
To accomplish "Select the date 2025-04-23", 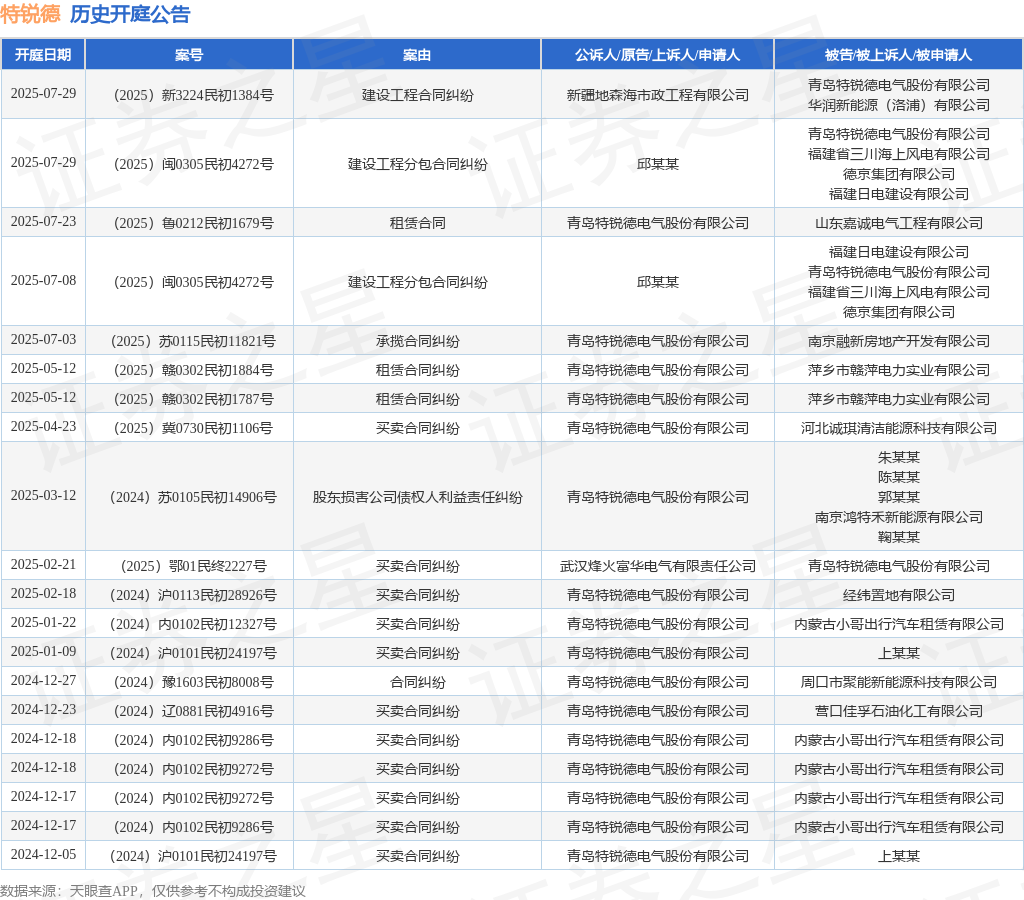I will coord(43,426).
